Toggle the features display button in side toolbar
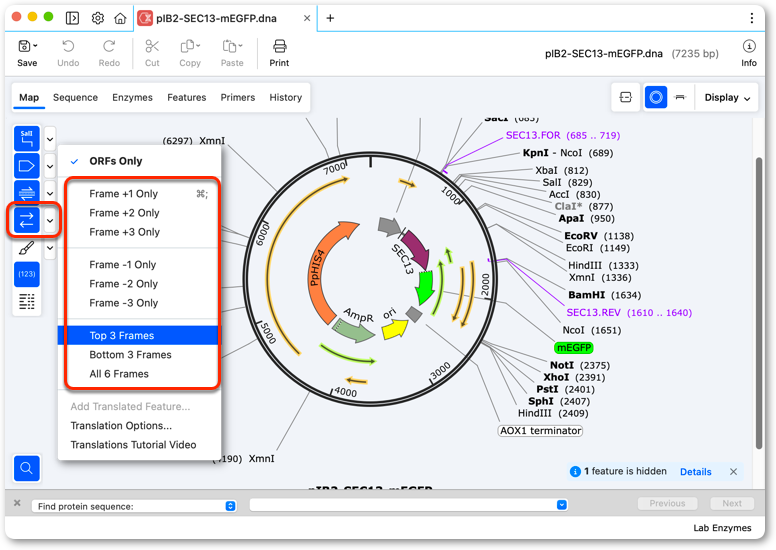 point(27,166)
